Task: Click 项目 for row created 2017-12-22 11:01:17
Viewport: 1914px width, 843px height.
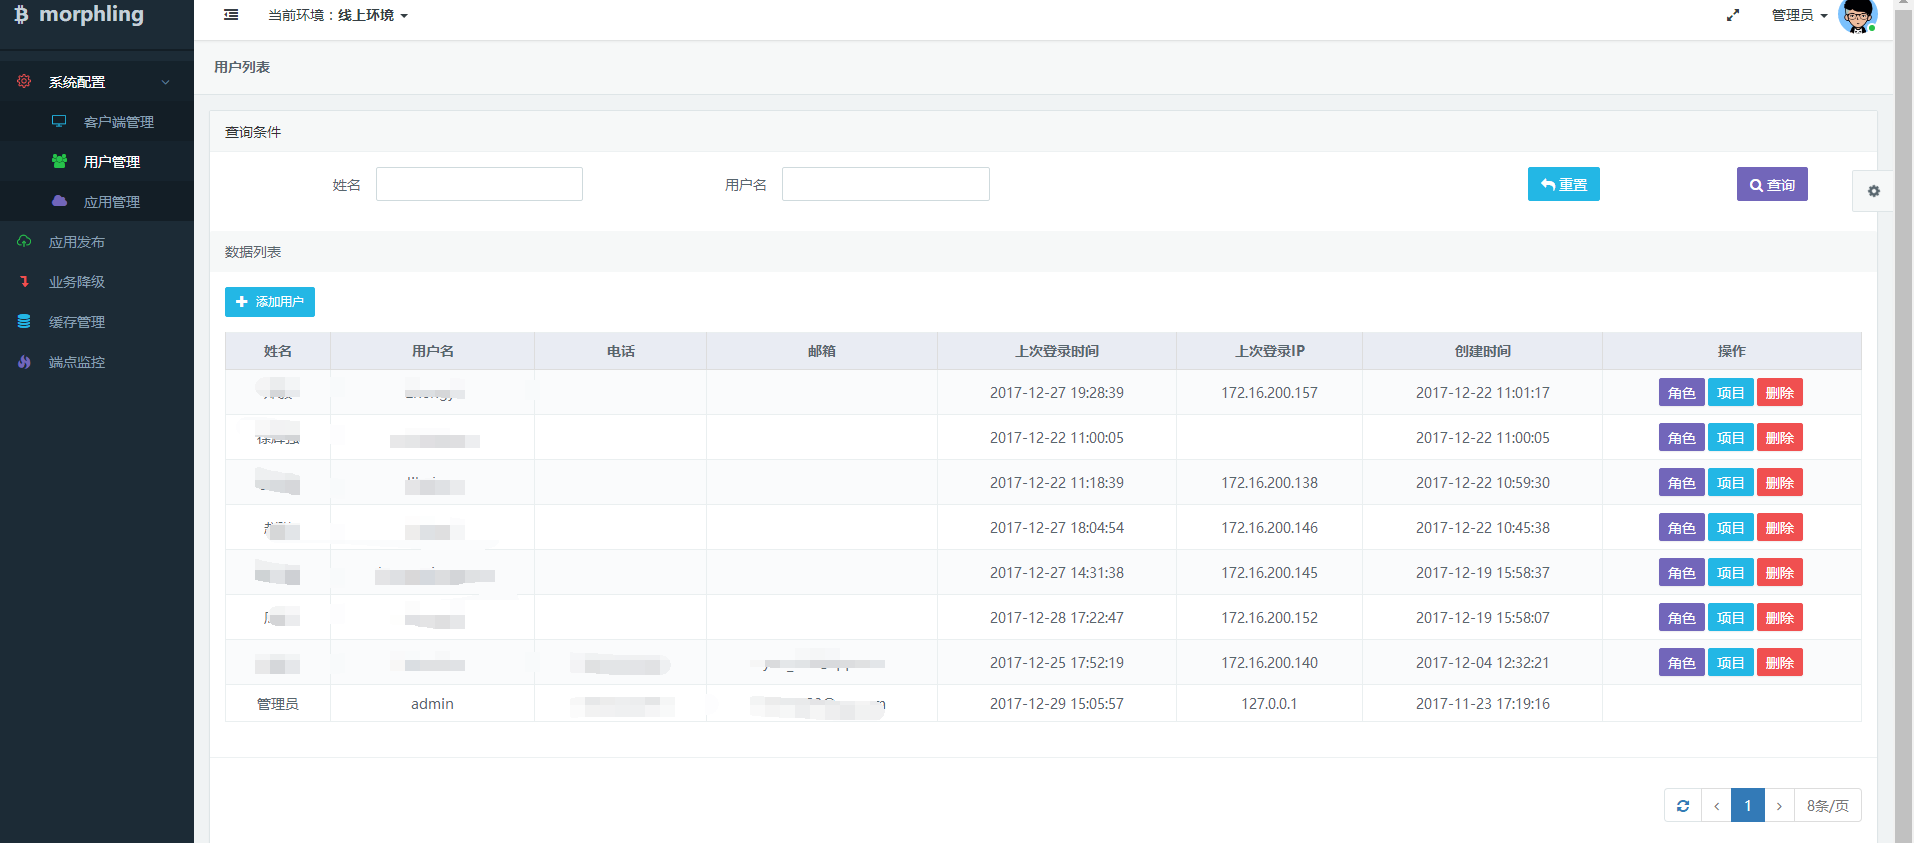Action: click(1730, 393)
